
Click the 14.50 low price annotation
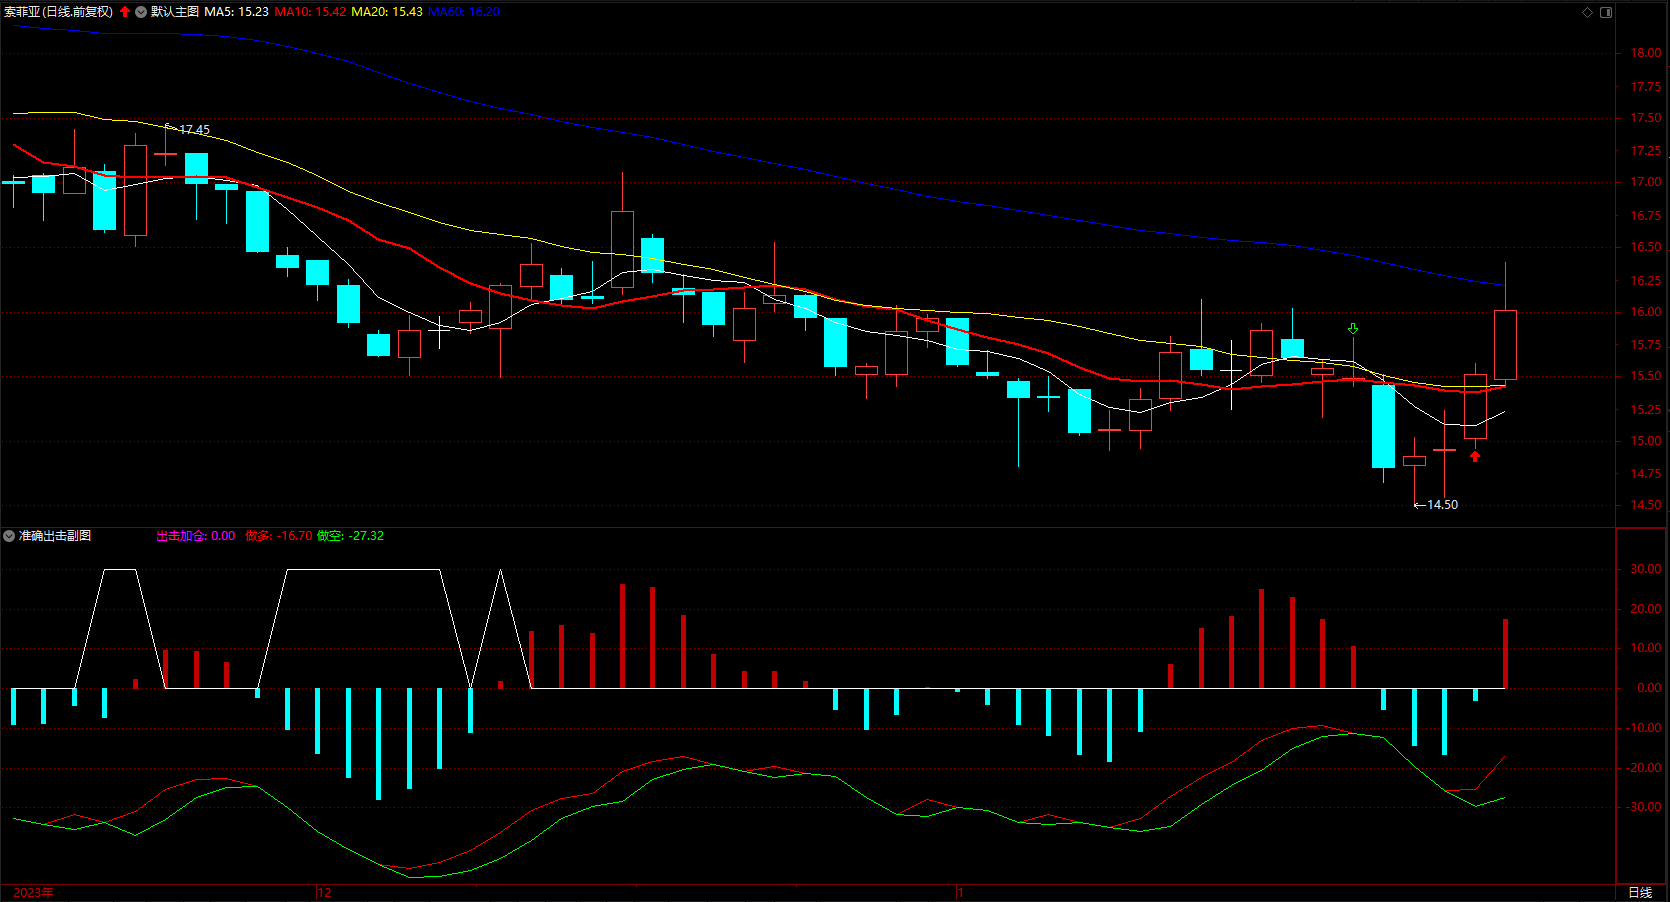point(1443,505)
